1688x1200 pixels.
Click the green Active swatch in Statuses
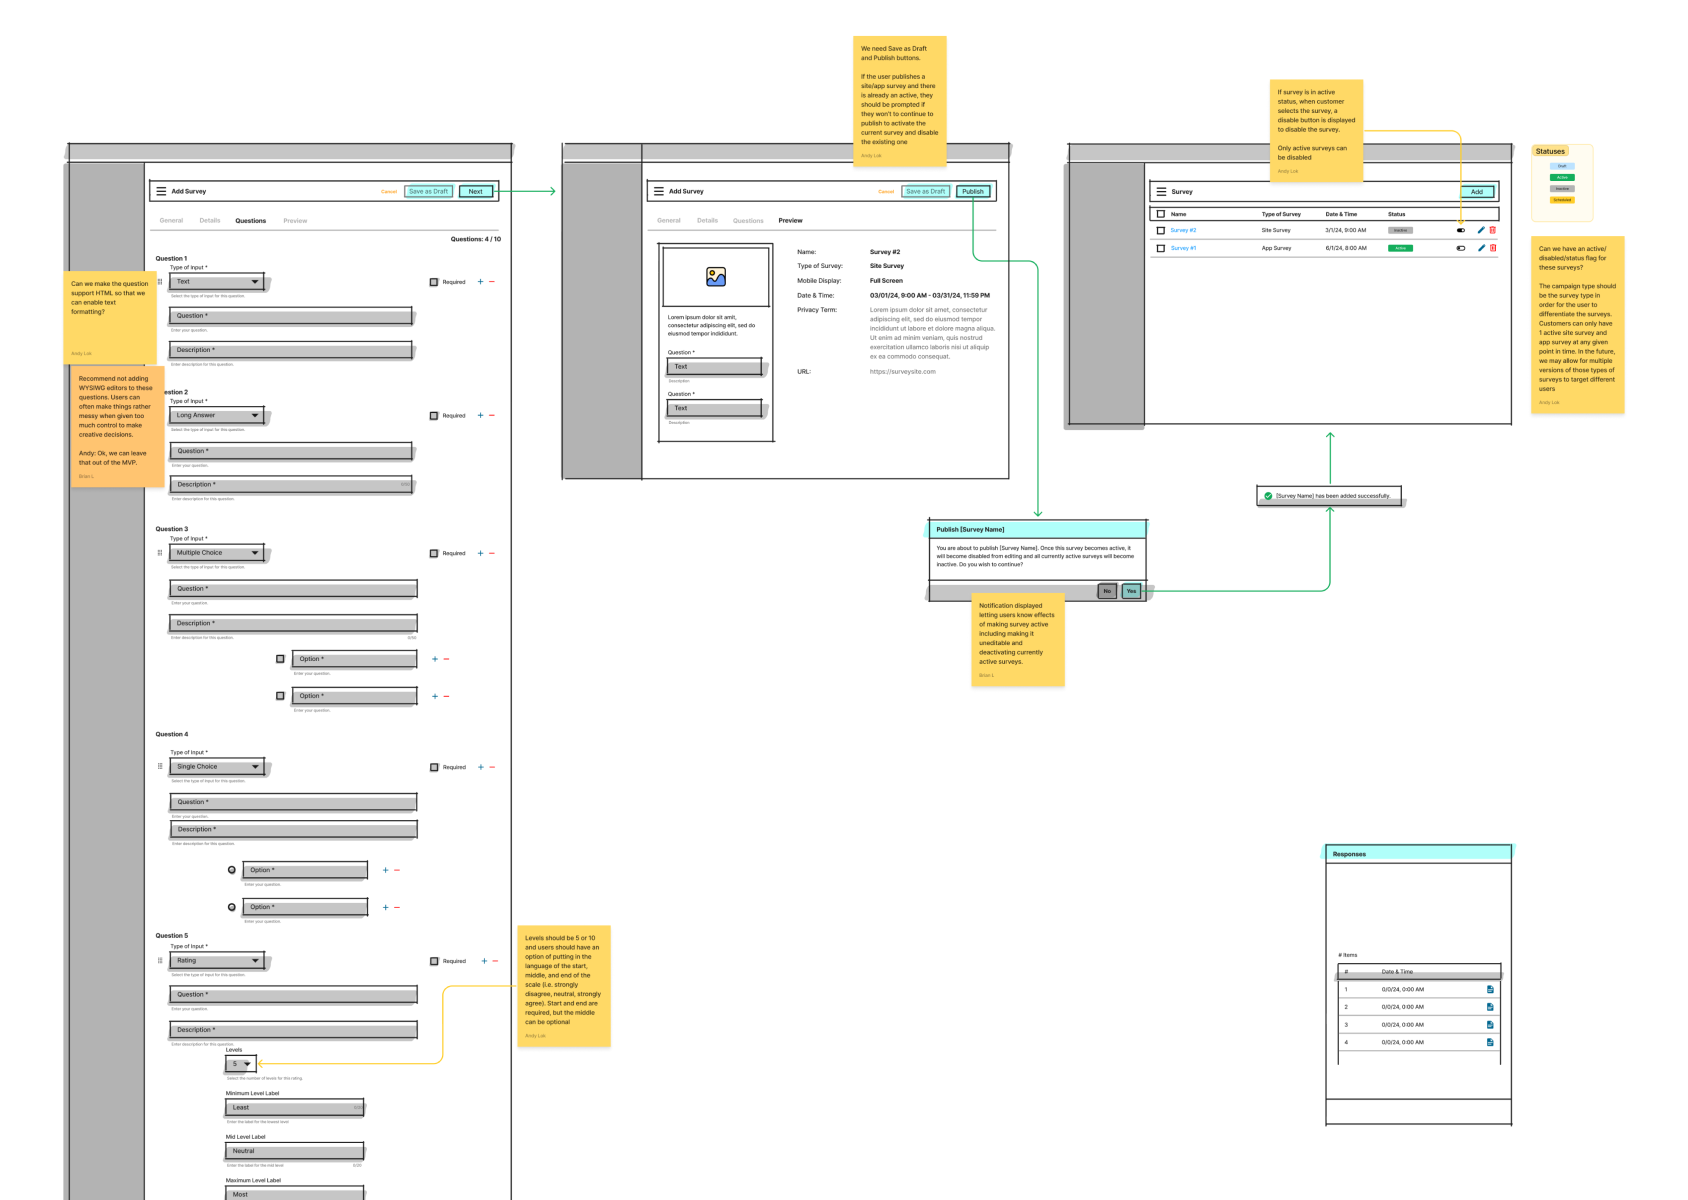[x=1562, y=177]
